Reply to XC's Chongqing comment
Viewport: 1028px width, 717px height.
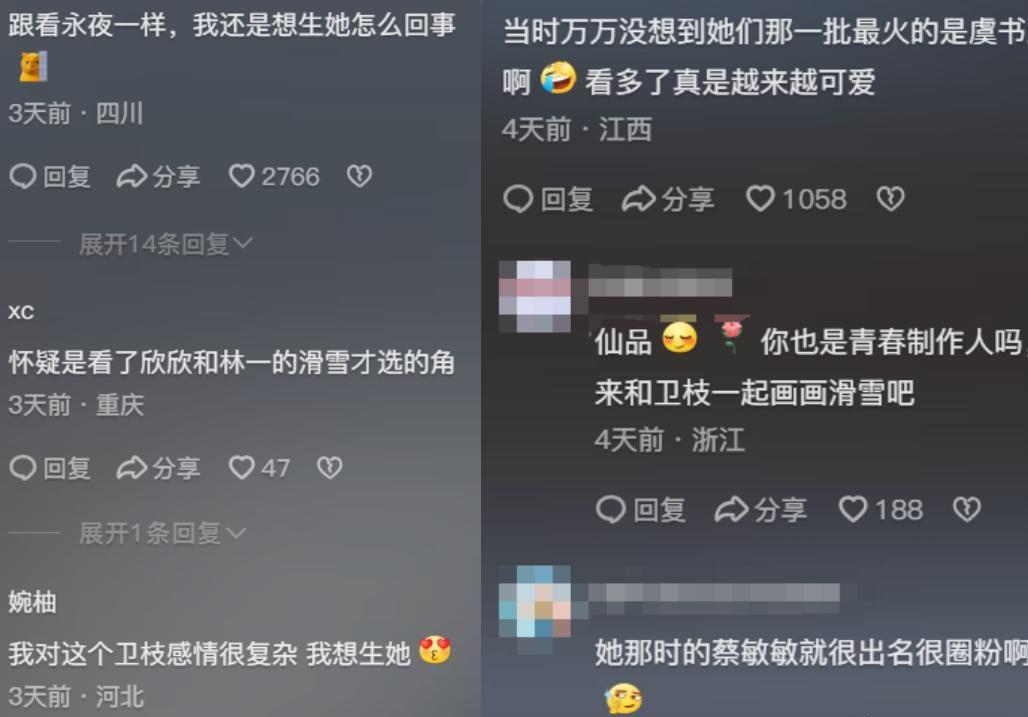pos(50,468)
